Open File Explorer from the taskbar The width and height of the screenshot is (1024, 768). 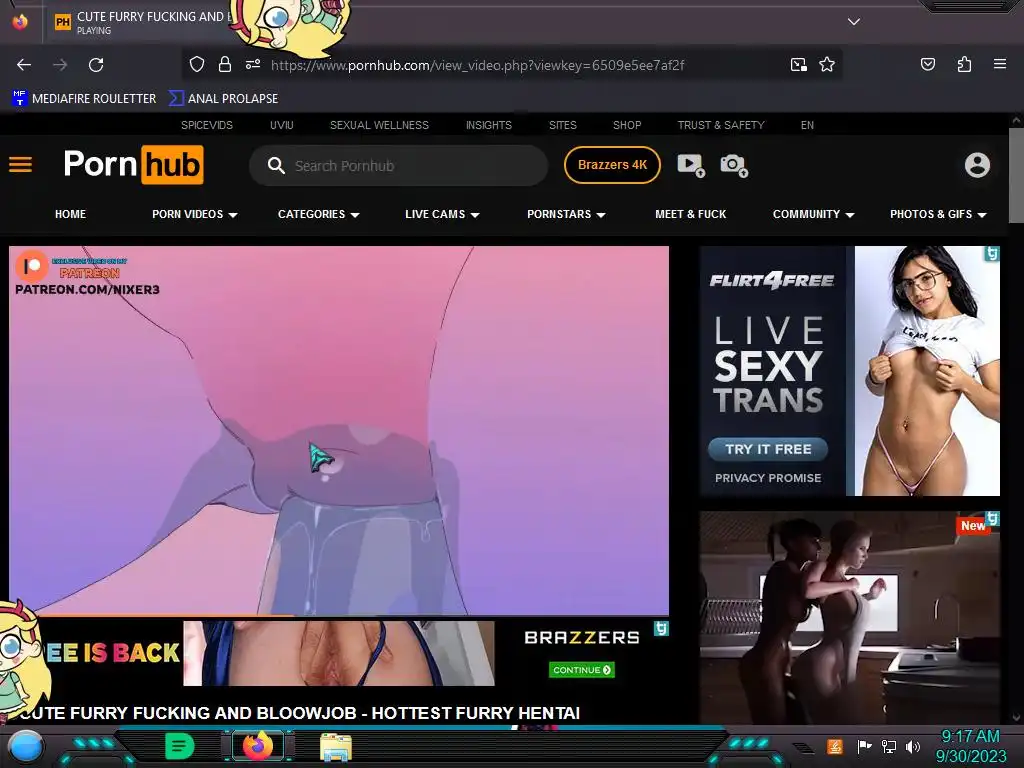tap(336, 747)
